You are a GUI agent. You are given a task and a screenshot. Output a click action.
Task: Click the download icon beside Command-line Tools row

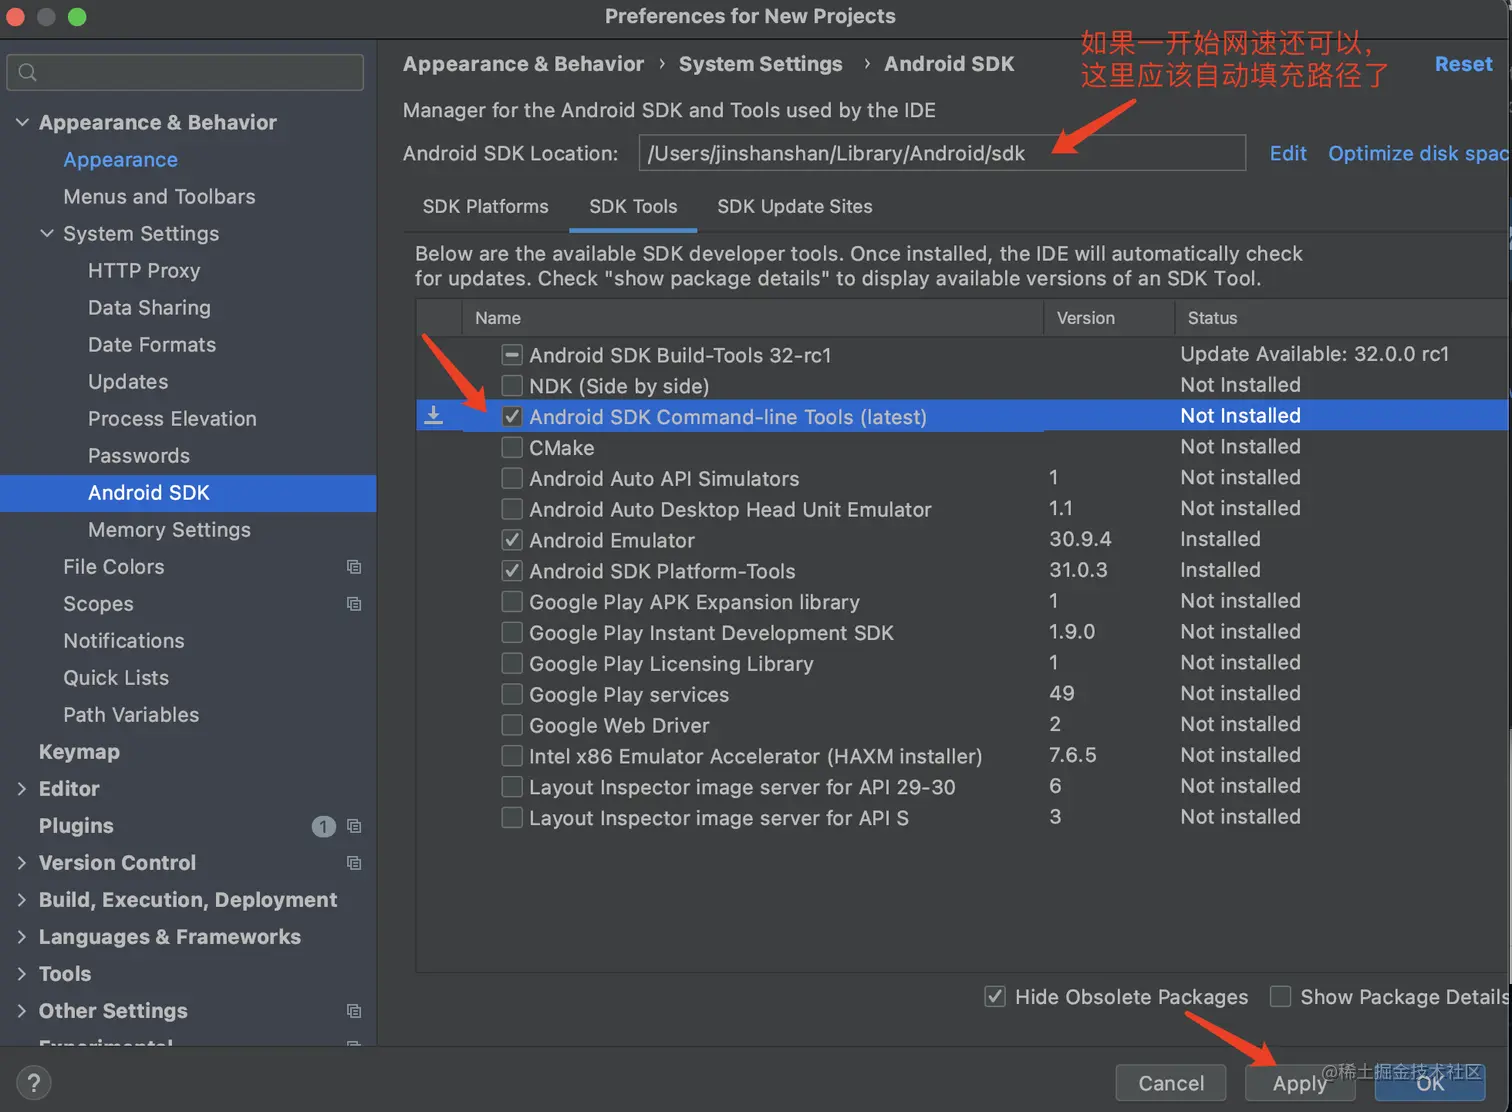[433, 415]
